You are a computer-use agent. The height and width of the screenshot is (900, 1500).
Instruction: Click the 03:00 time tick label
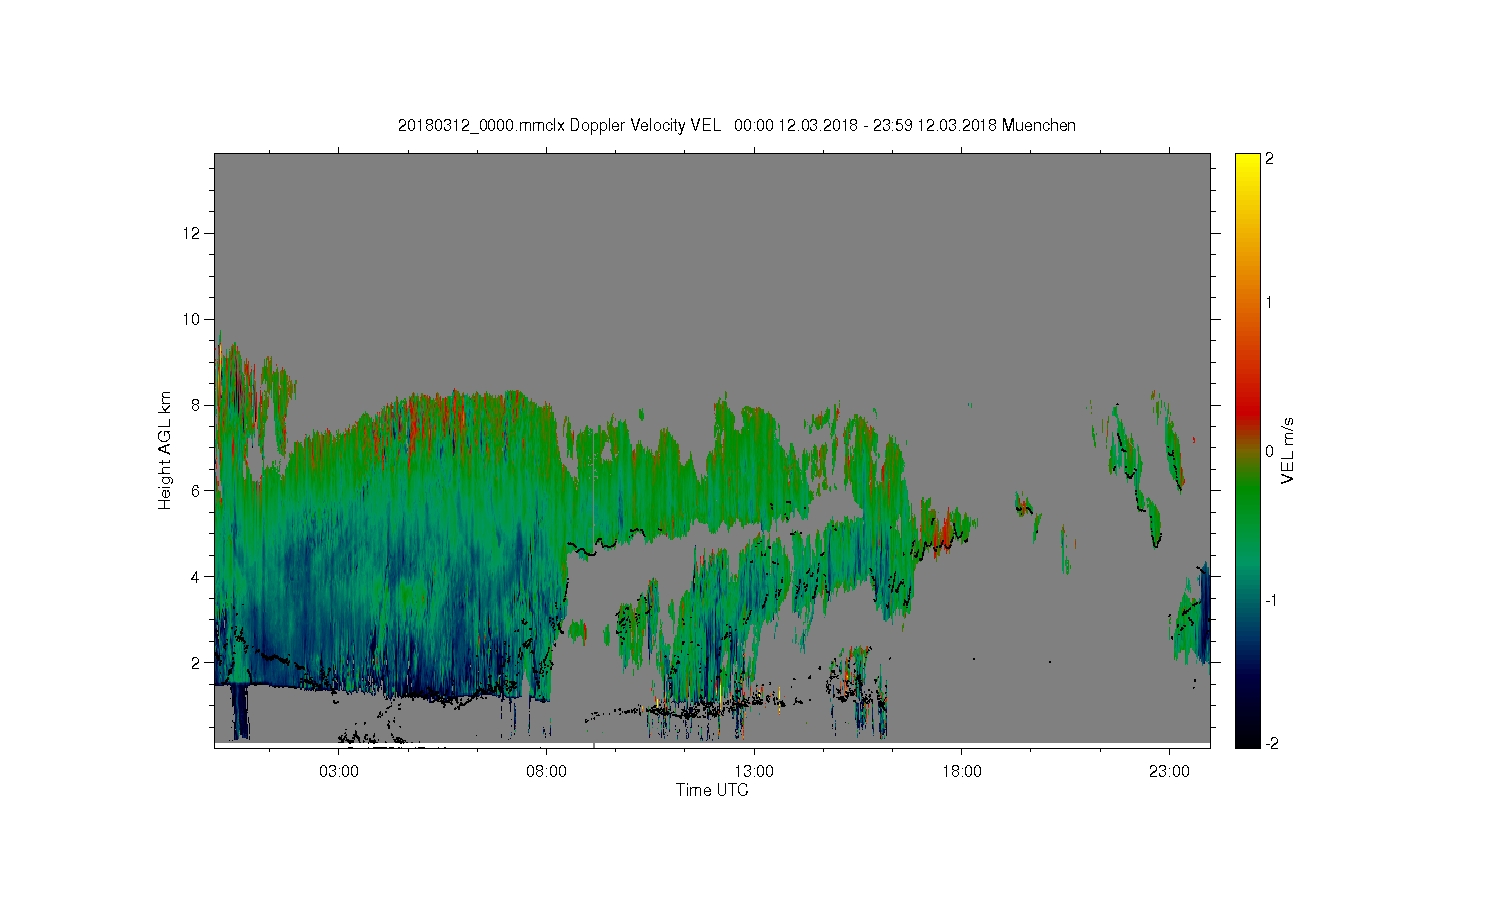pyautogui.click(x=339, y=772)
